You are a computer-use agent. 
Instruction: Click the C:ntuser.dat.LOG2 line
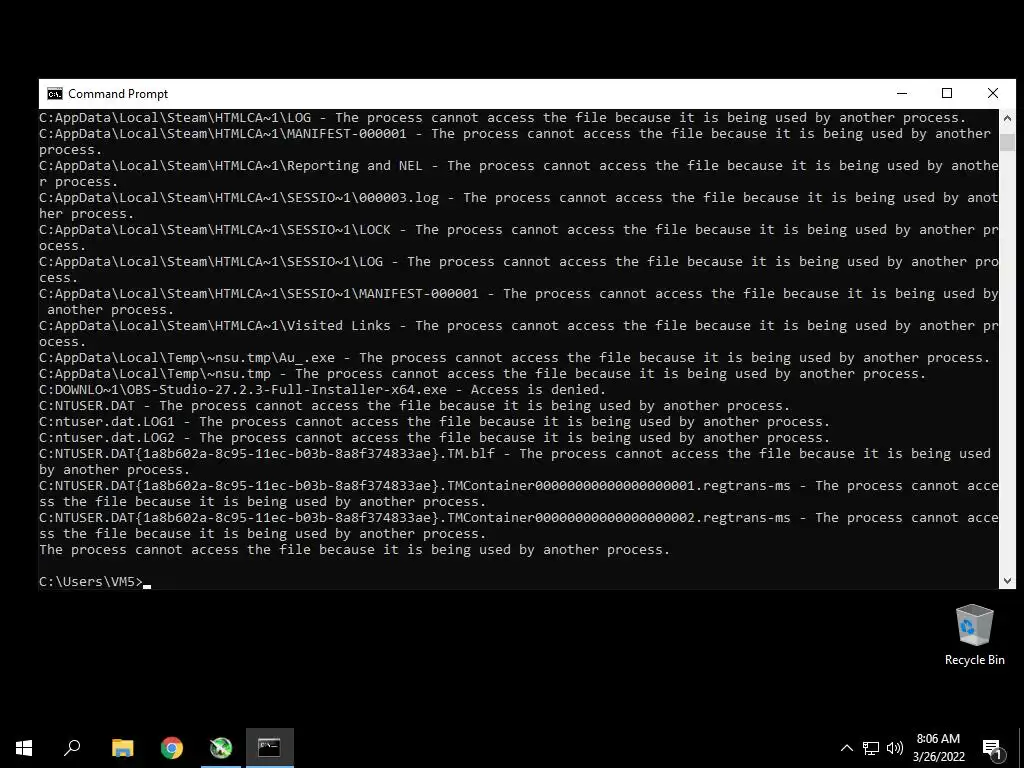434,438
